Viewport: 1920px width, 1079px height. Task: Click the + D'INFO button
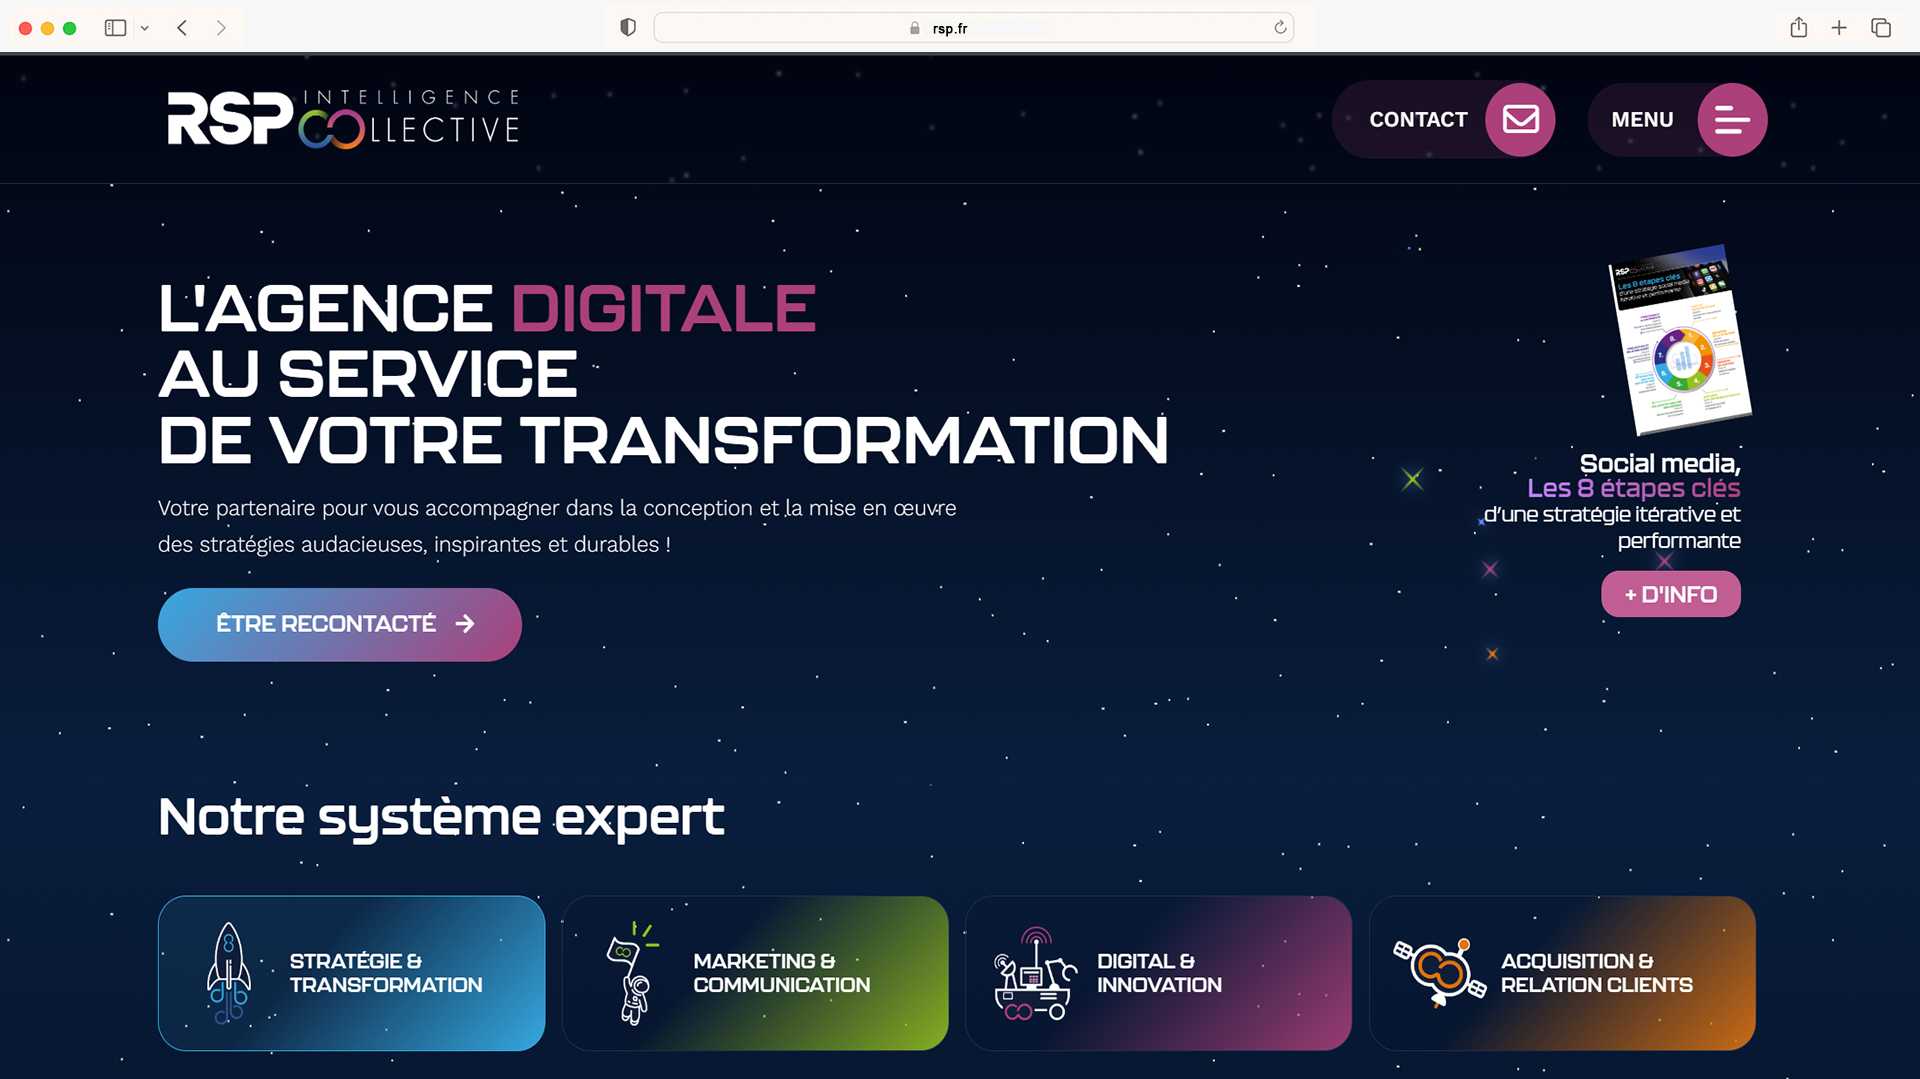click(1670, 594)
